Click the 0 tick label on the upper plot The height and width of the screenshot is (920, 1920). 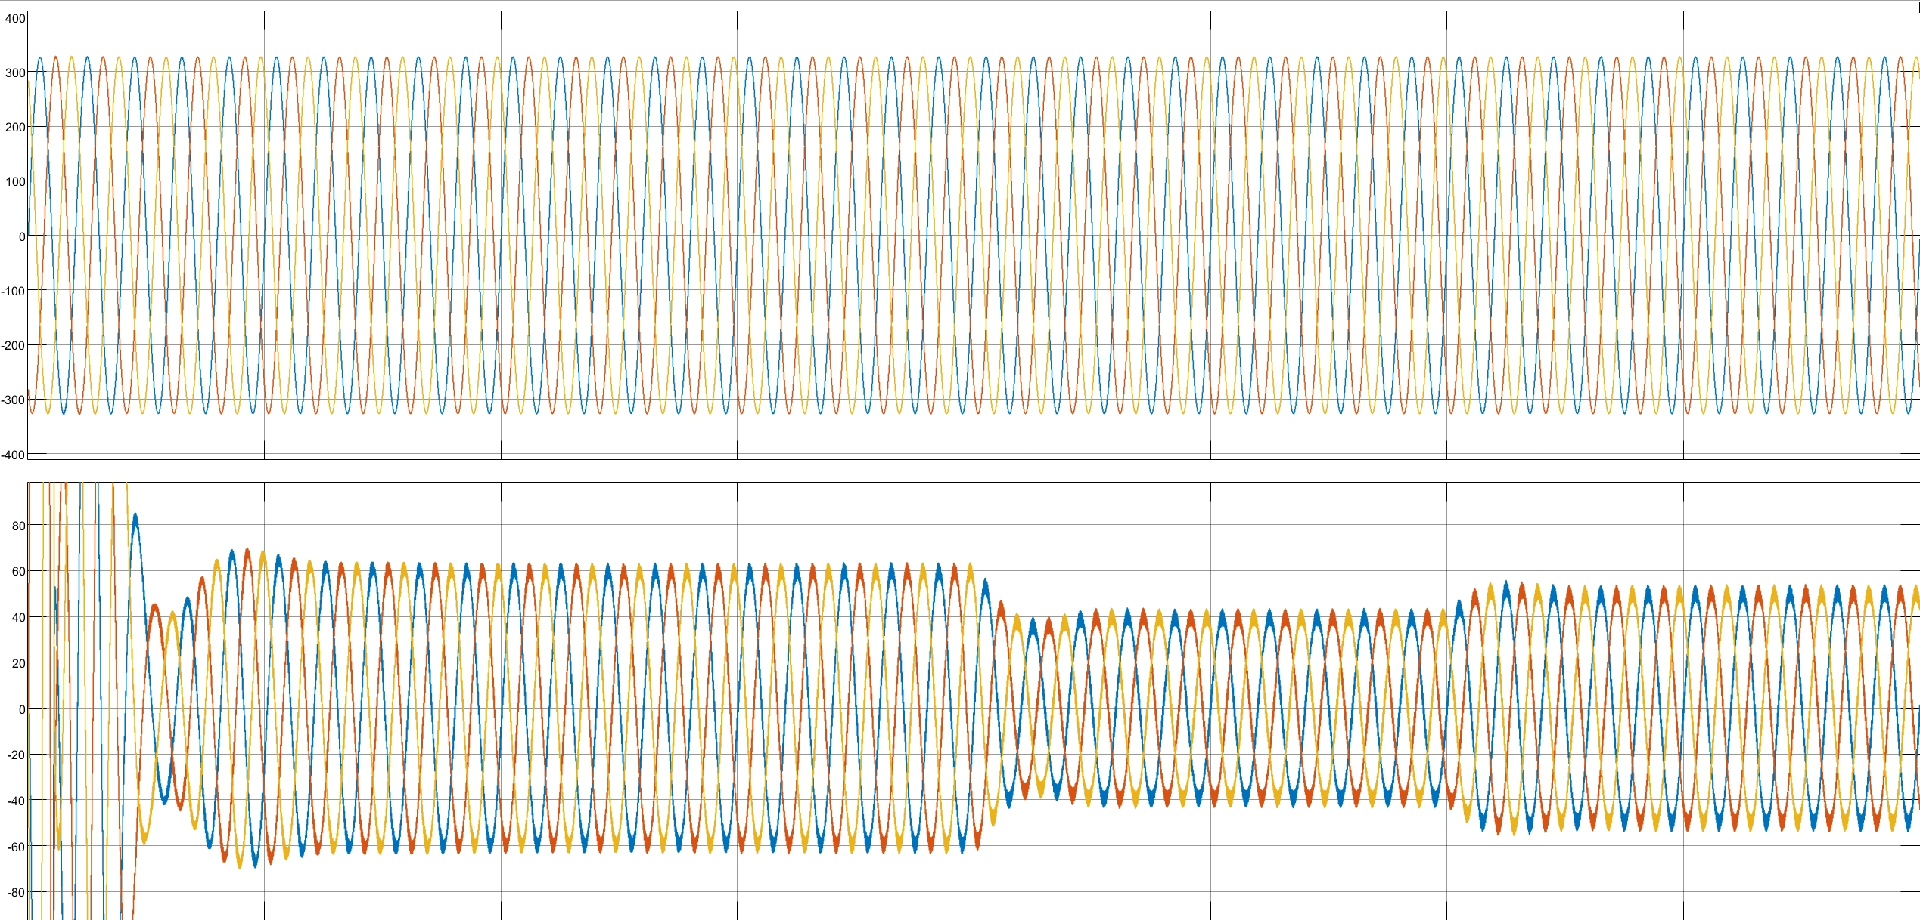(x=22, y=237)
